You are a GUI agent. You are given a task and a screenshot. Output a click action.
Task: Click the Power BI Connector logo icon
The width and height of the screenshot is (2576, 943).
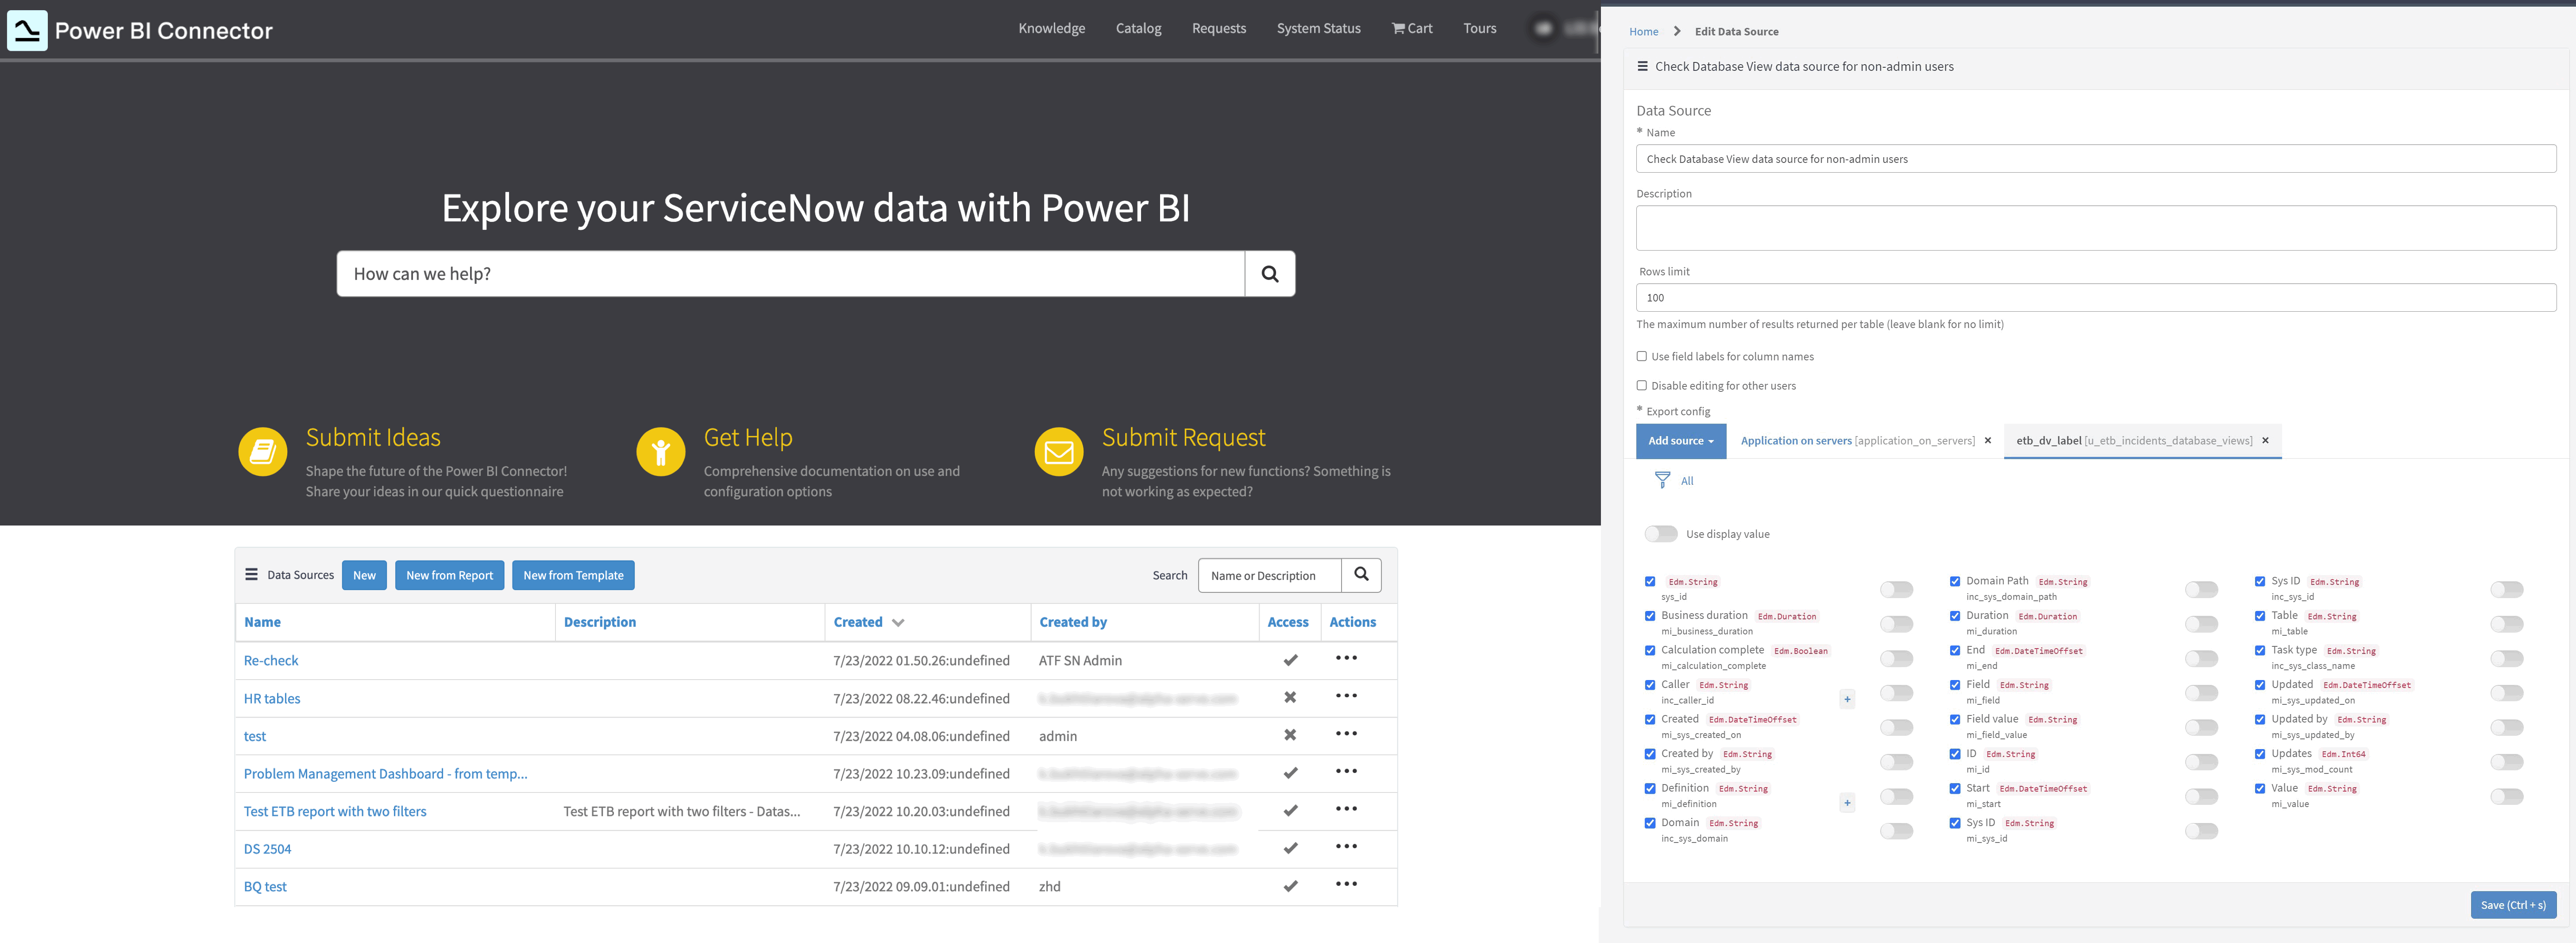click(27, 29)
